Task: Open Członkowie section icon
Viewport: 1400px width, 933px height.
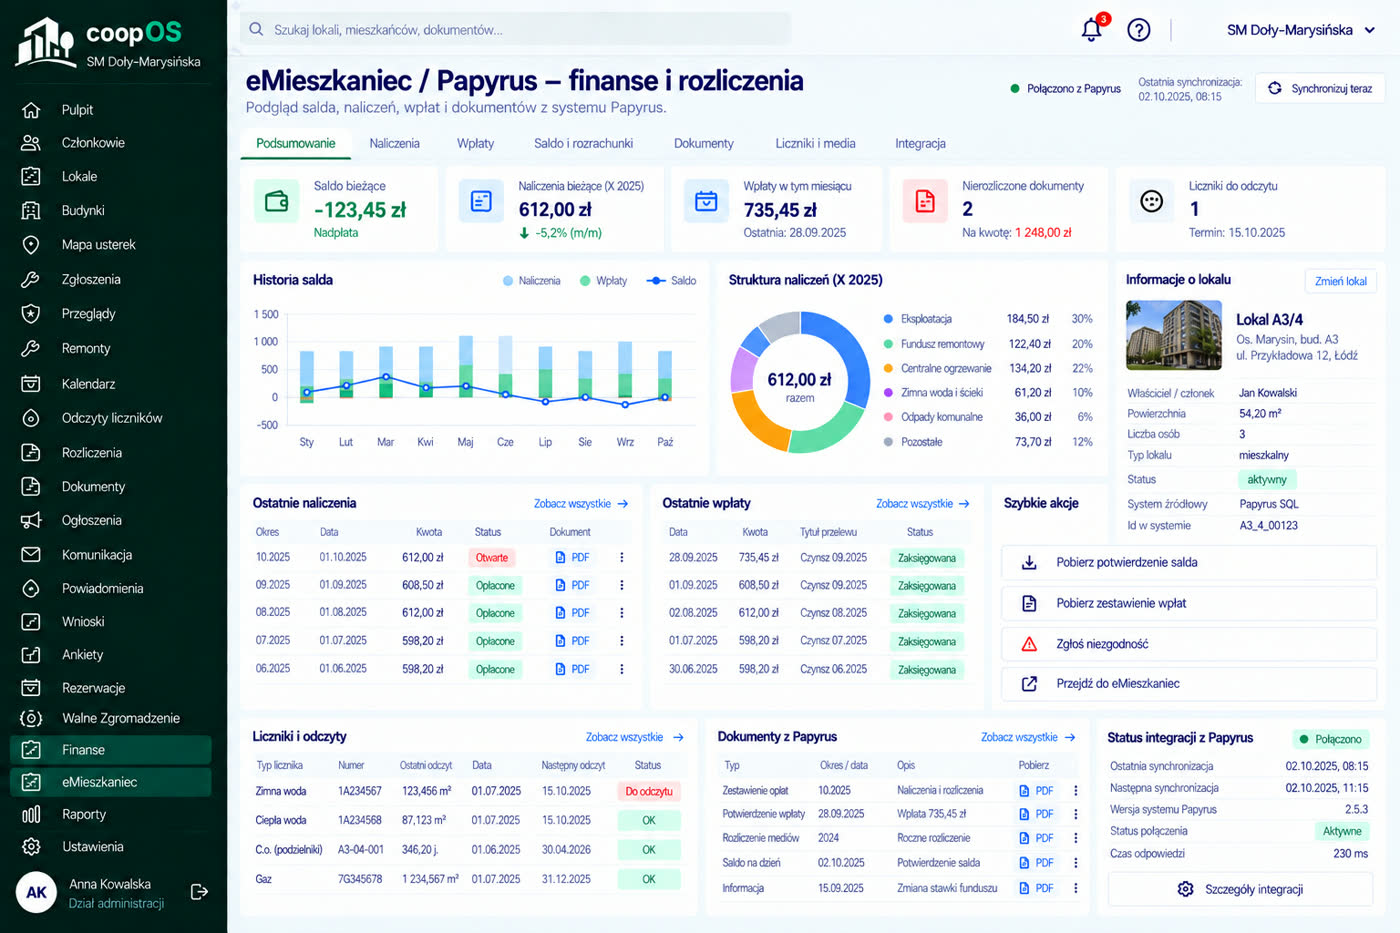Action: coord(31,143)
